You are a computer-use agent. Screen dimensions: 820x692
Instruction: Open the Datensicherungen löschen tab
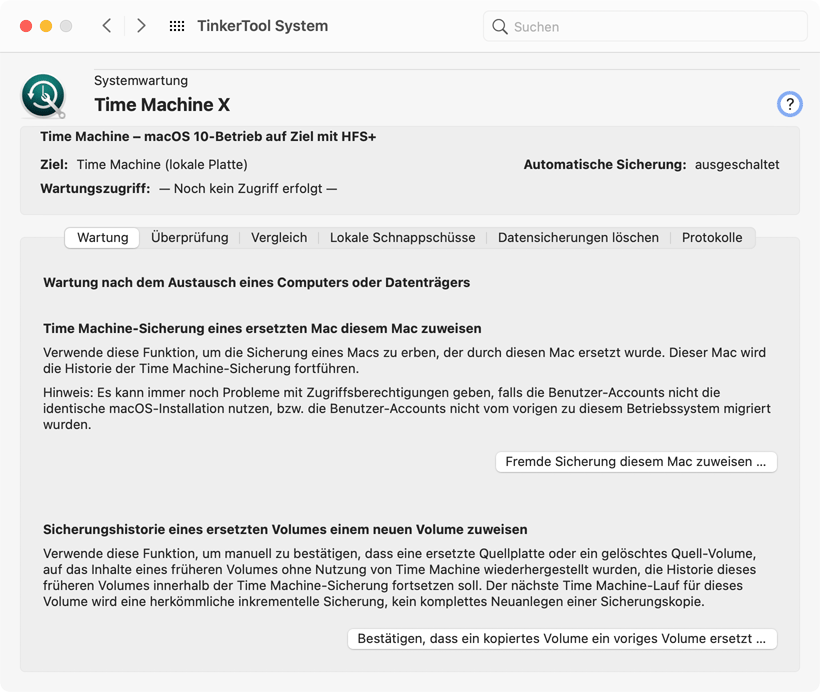(x=578, y=237)
